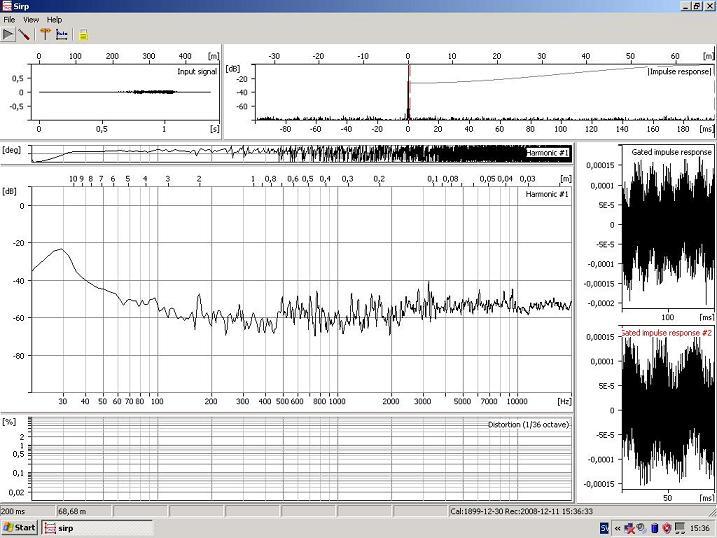This screenshot has height=538, width=717.
Task: Open the File menu
Action: click(9, 19)
